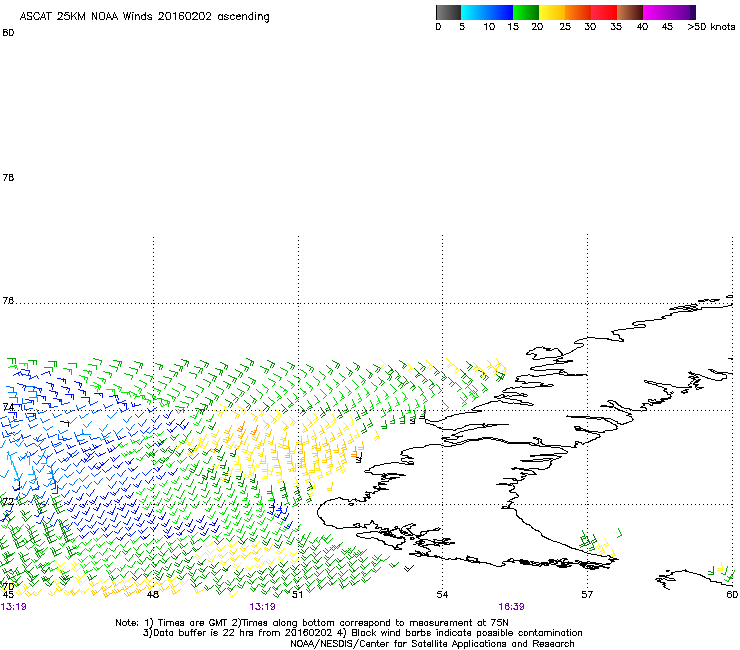
Task: Select the gray 0-5 knots color bar segment
Action: click(448, 12)
